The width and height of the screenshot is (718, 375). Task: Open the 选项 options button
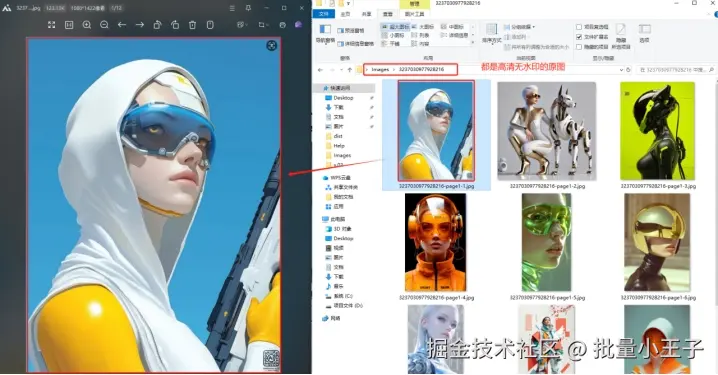point(645,33)
